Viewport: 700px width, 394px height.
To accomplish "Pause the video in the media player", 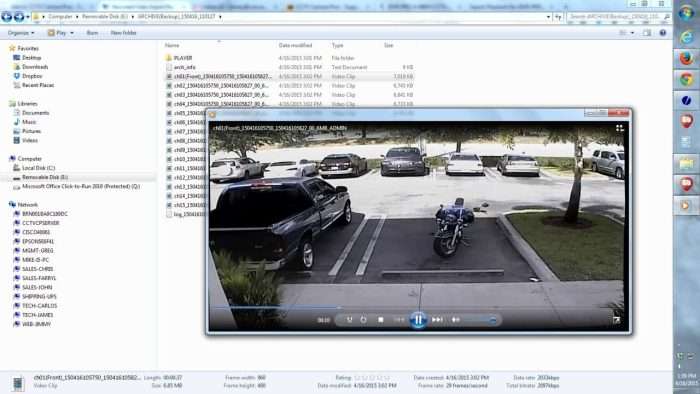I will tap(418, 319).
